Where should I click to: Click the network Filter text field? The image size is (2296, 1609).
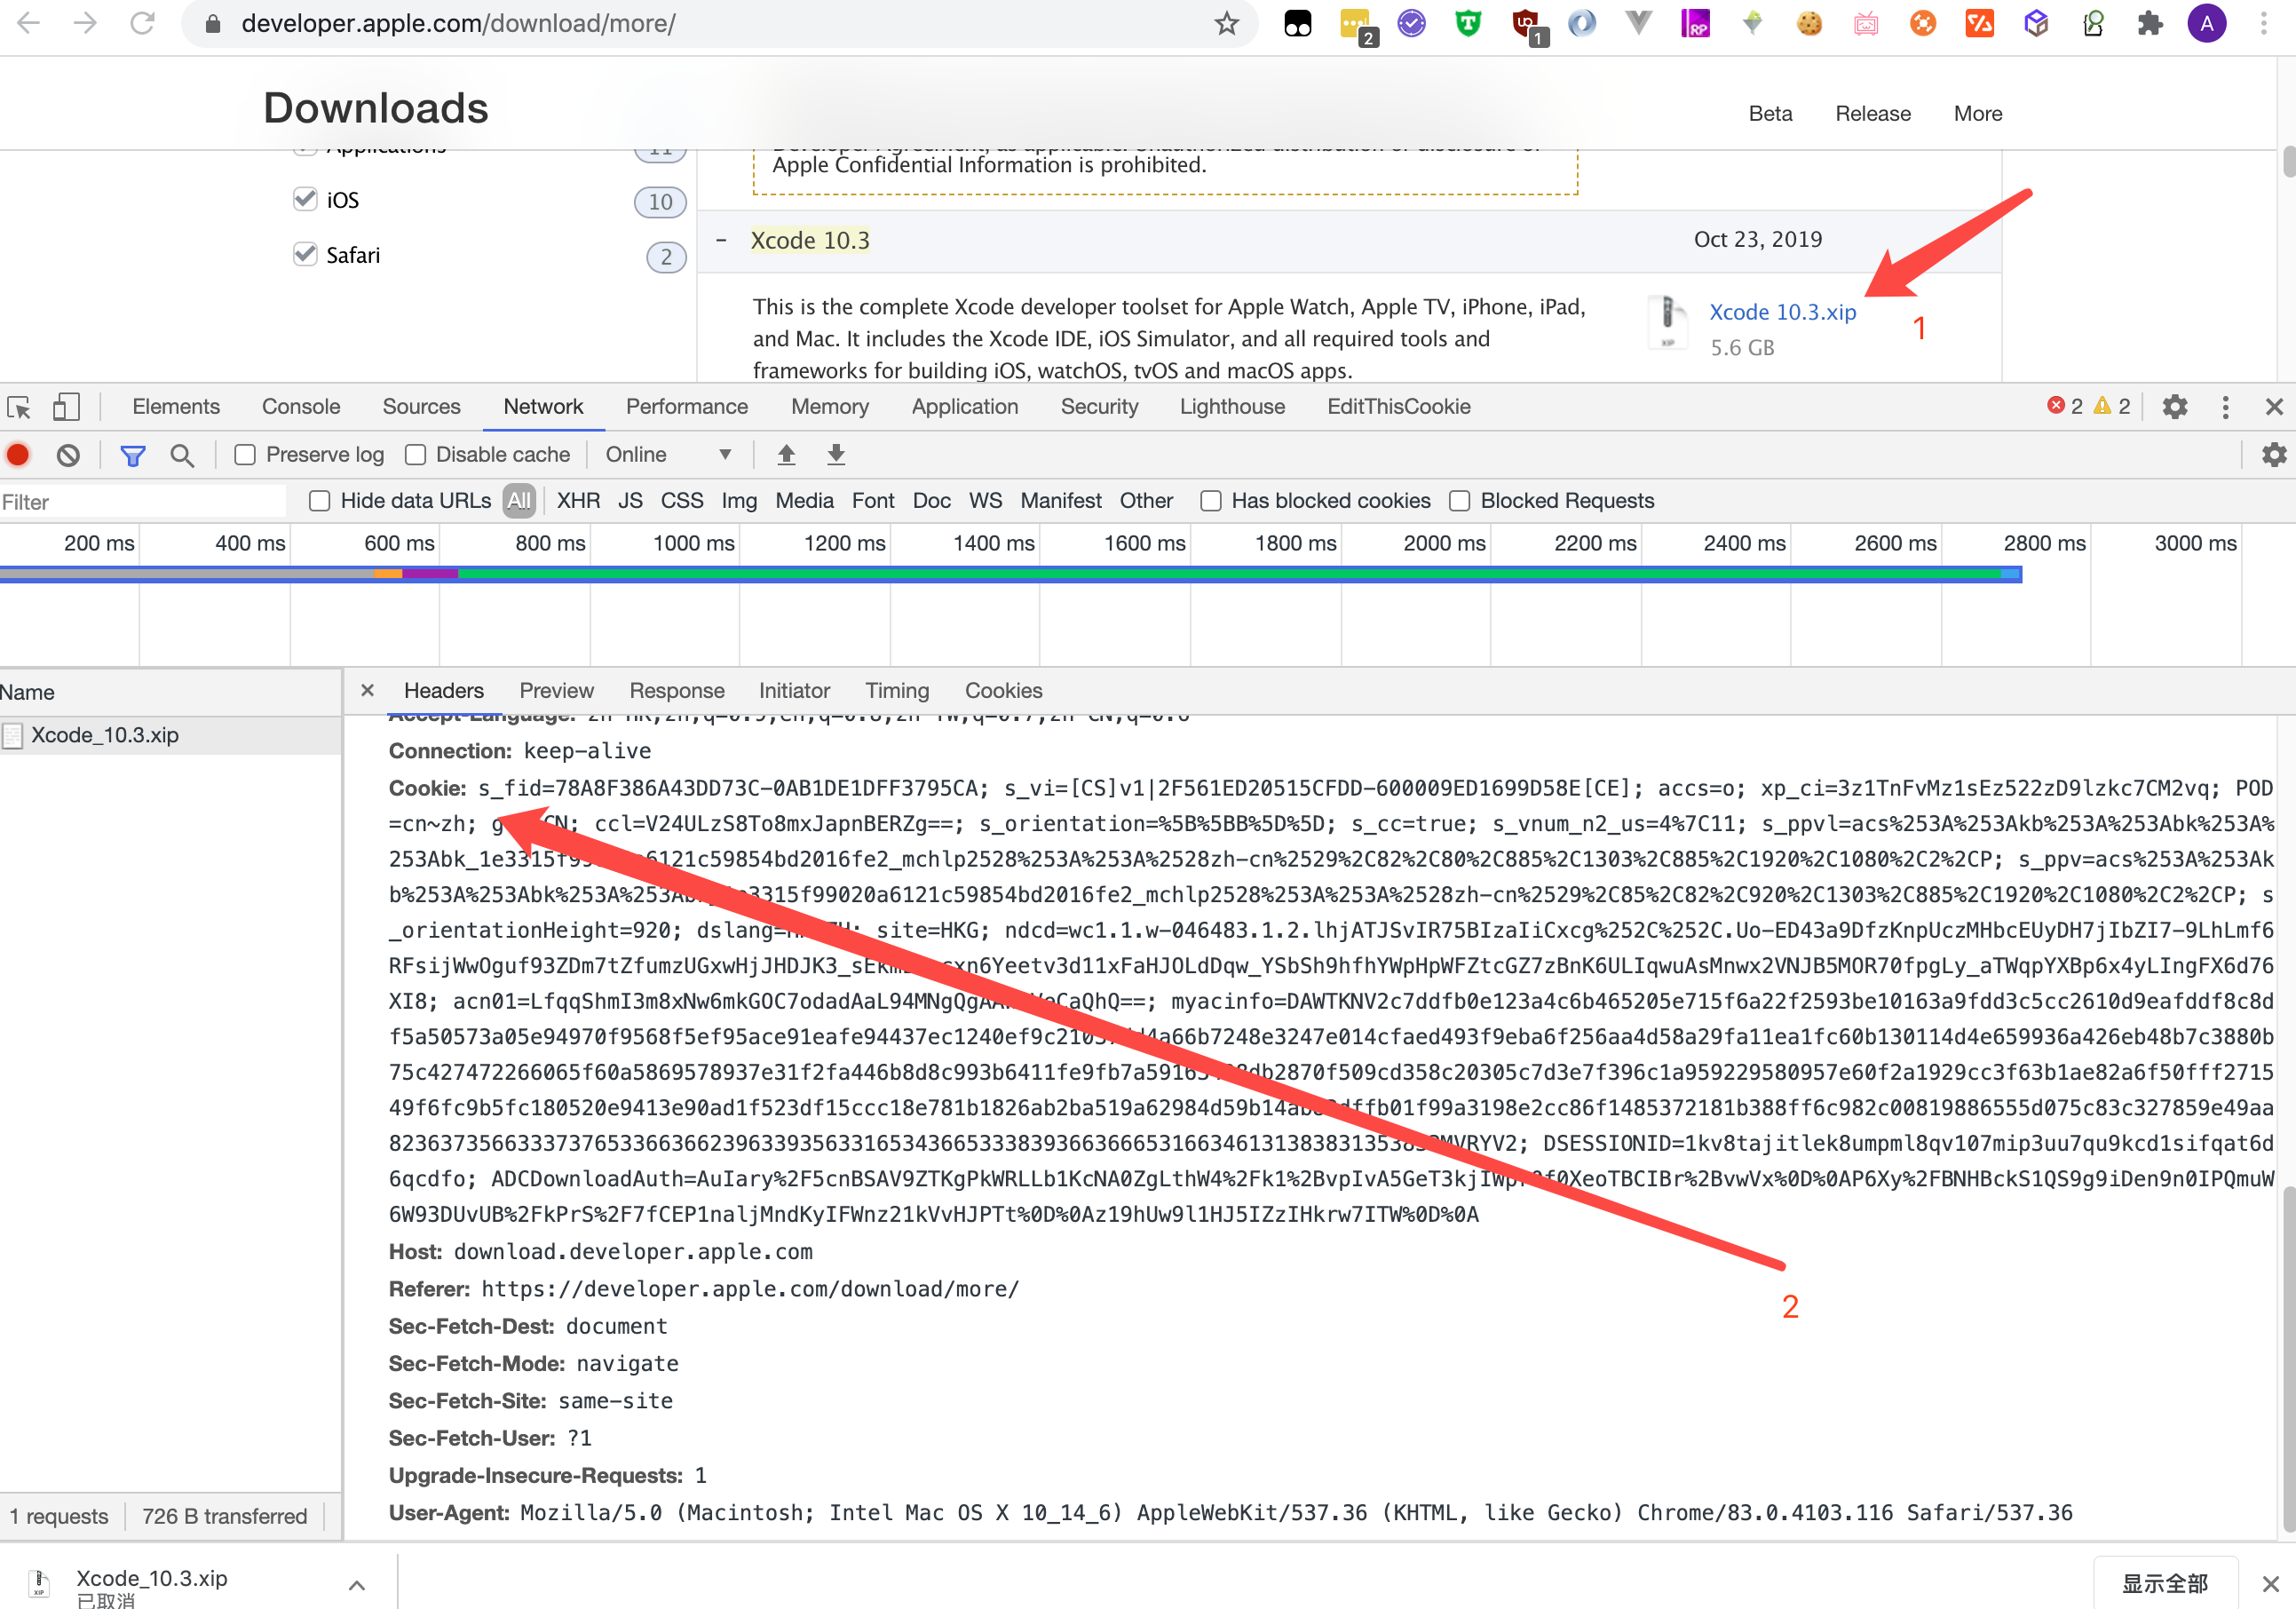[142, 502]
